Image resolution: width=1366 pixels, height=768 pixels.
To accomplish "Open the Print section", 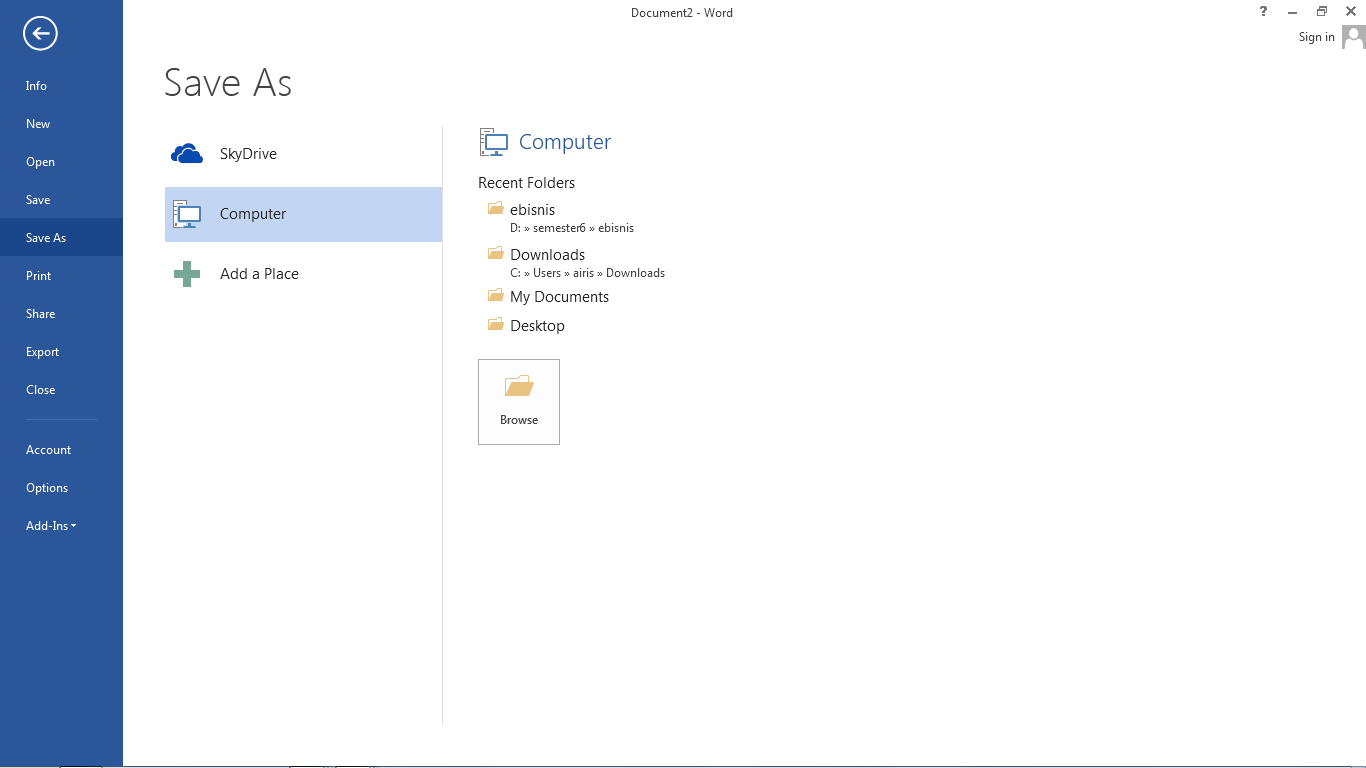I will [x=38, y=275].
